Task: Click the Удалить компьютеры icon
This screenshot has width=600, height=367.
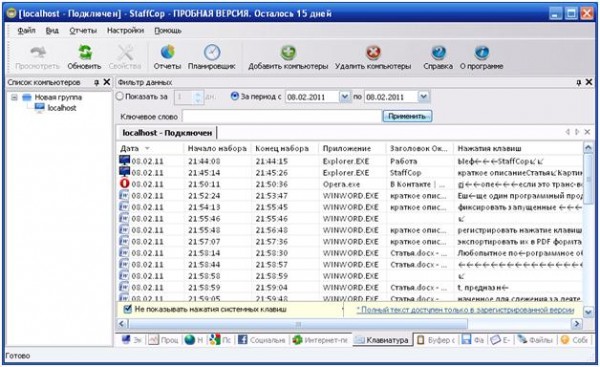Action: 373,52
